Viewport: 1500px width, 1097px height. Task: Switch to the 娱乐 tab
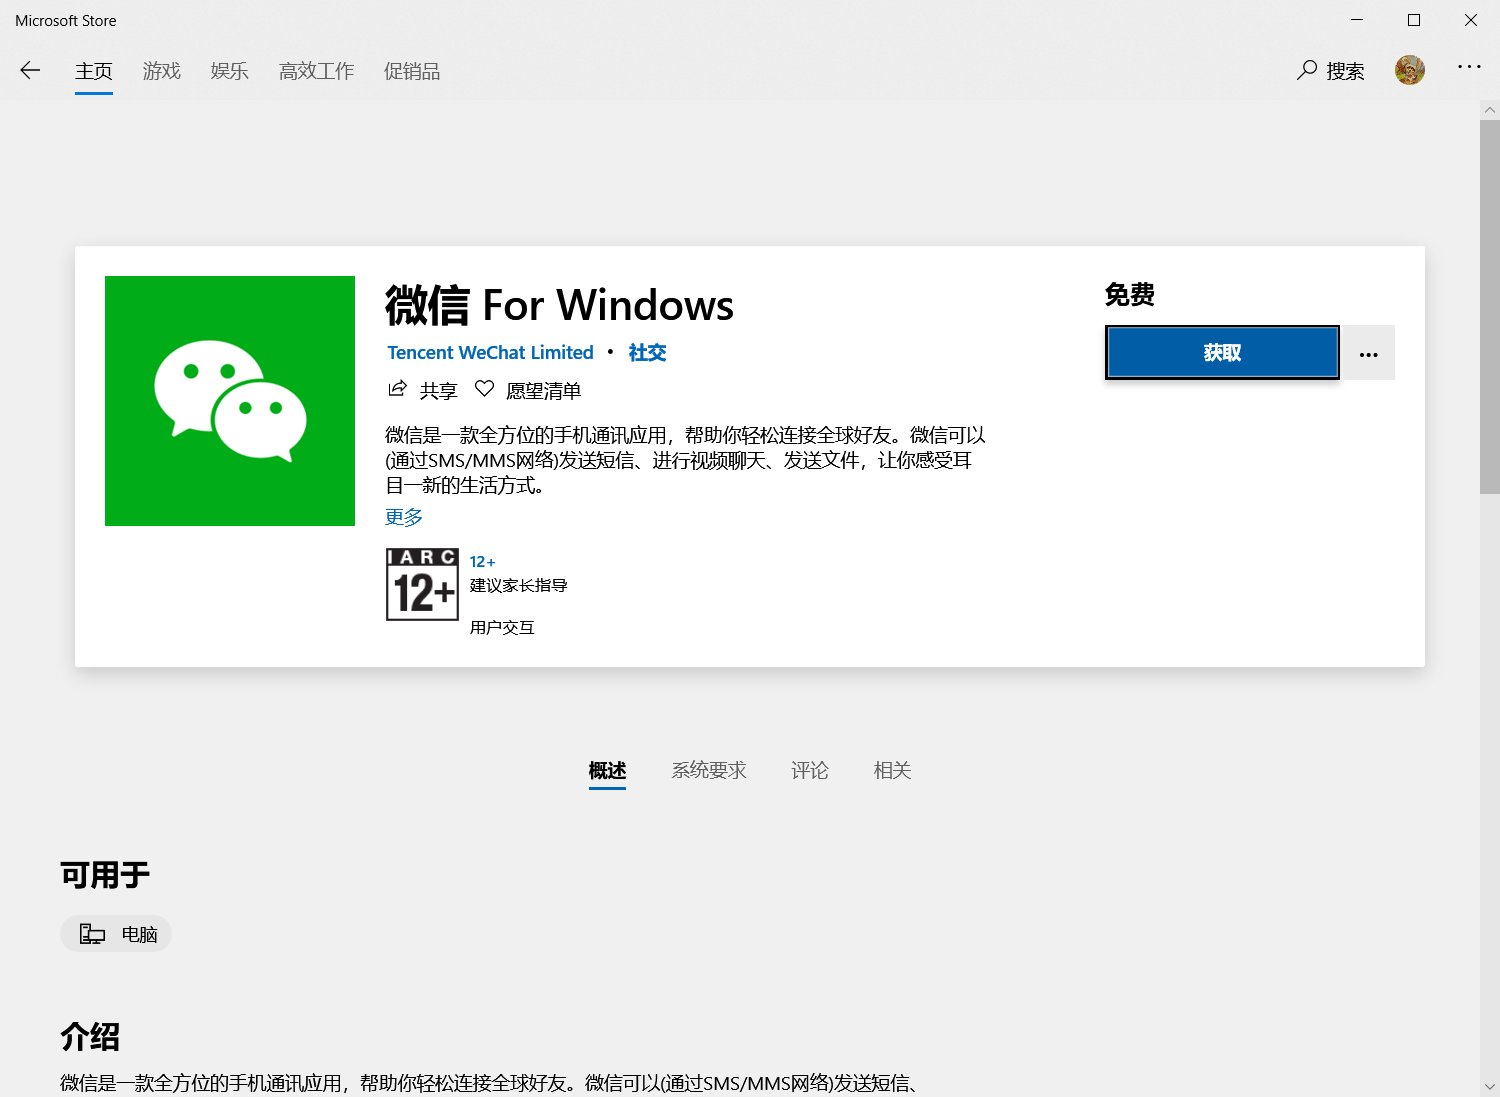(230, 71)
